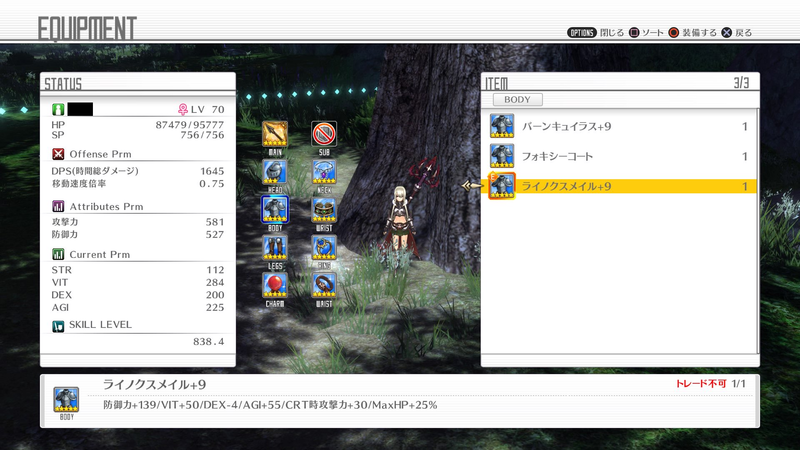
Task: Click the pink female gender symbol
Action: click(183, 109)
